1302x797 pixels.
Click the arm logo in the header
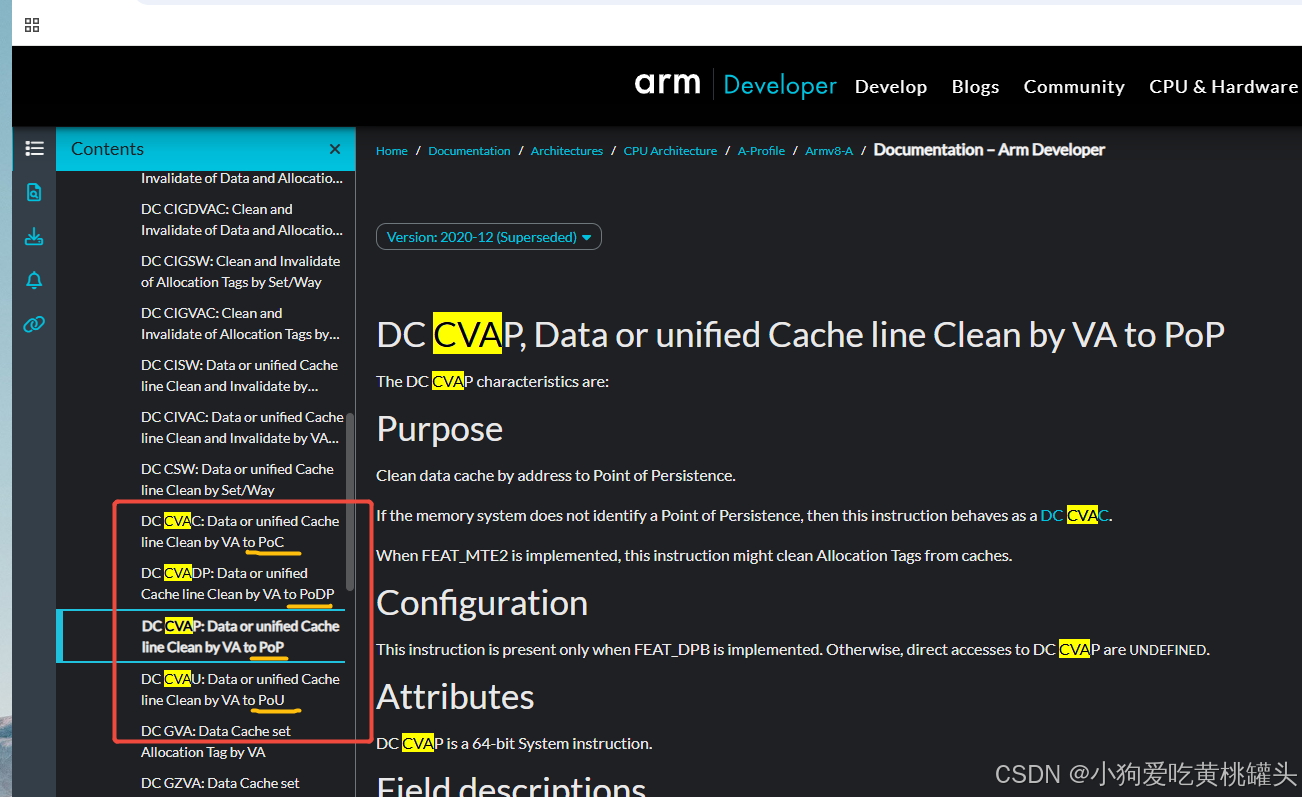[667, 85]
